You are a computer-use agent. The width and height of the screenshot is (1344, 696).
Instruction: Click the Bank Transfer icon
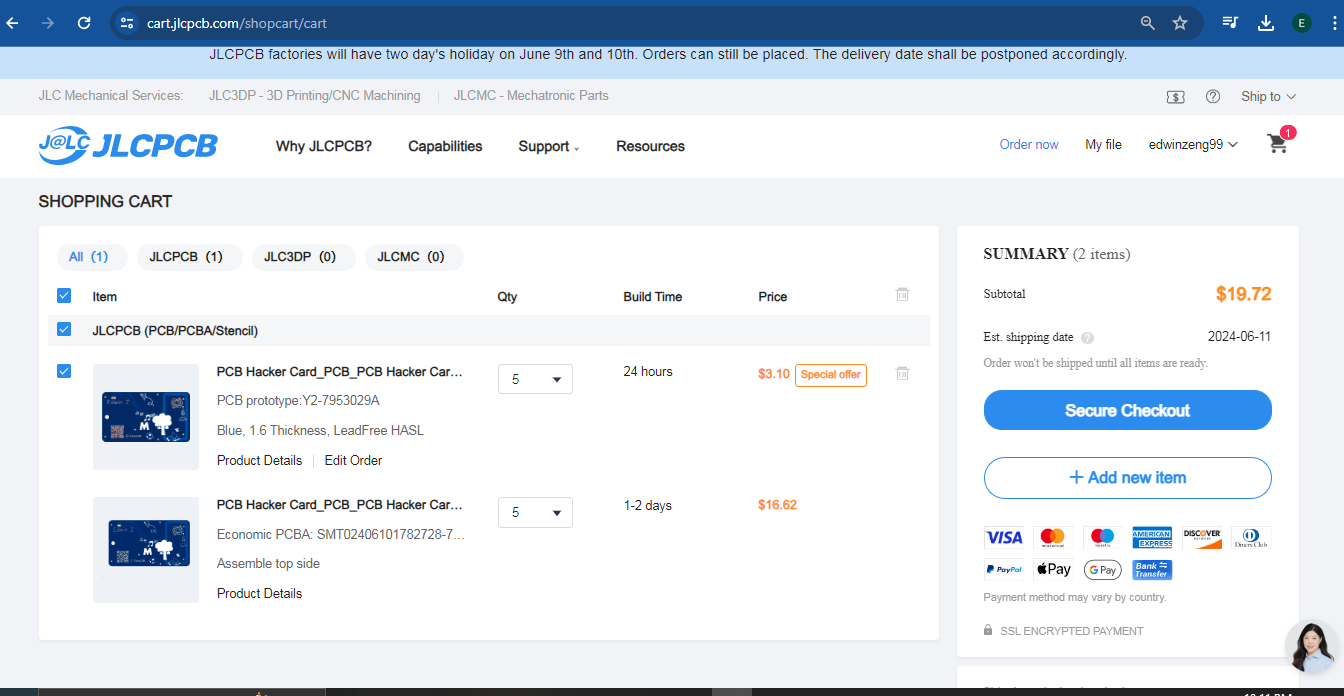tap(1152, 570)
